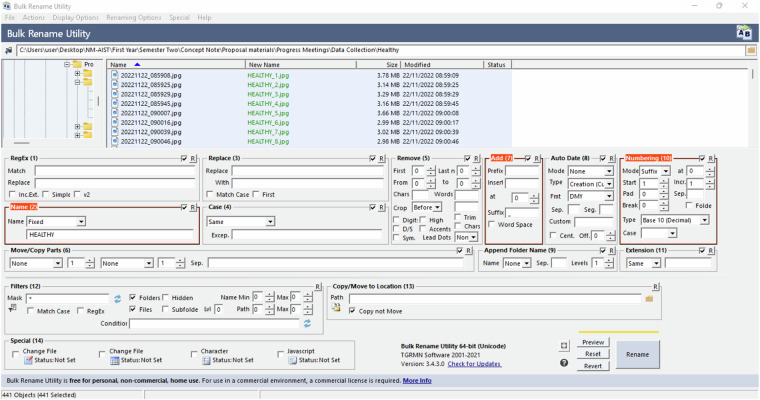760x400 pixels.
Task: Open the browse folder icon at path end
Action: (x=751, y=50)
